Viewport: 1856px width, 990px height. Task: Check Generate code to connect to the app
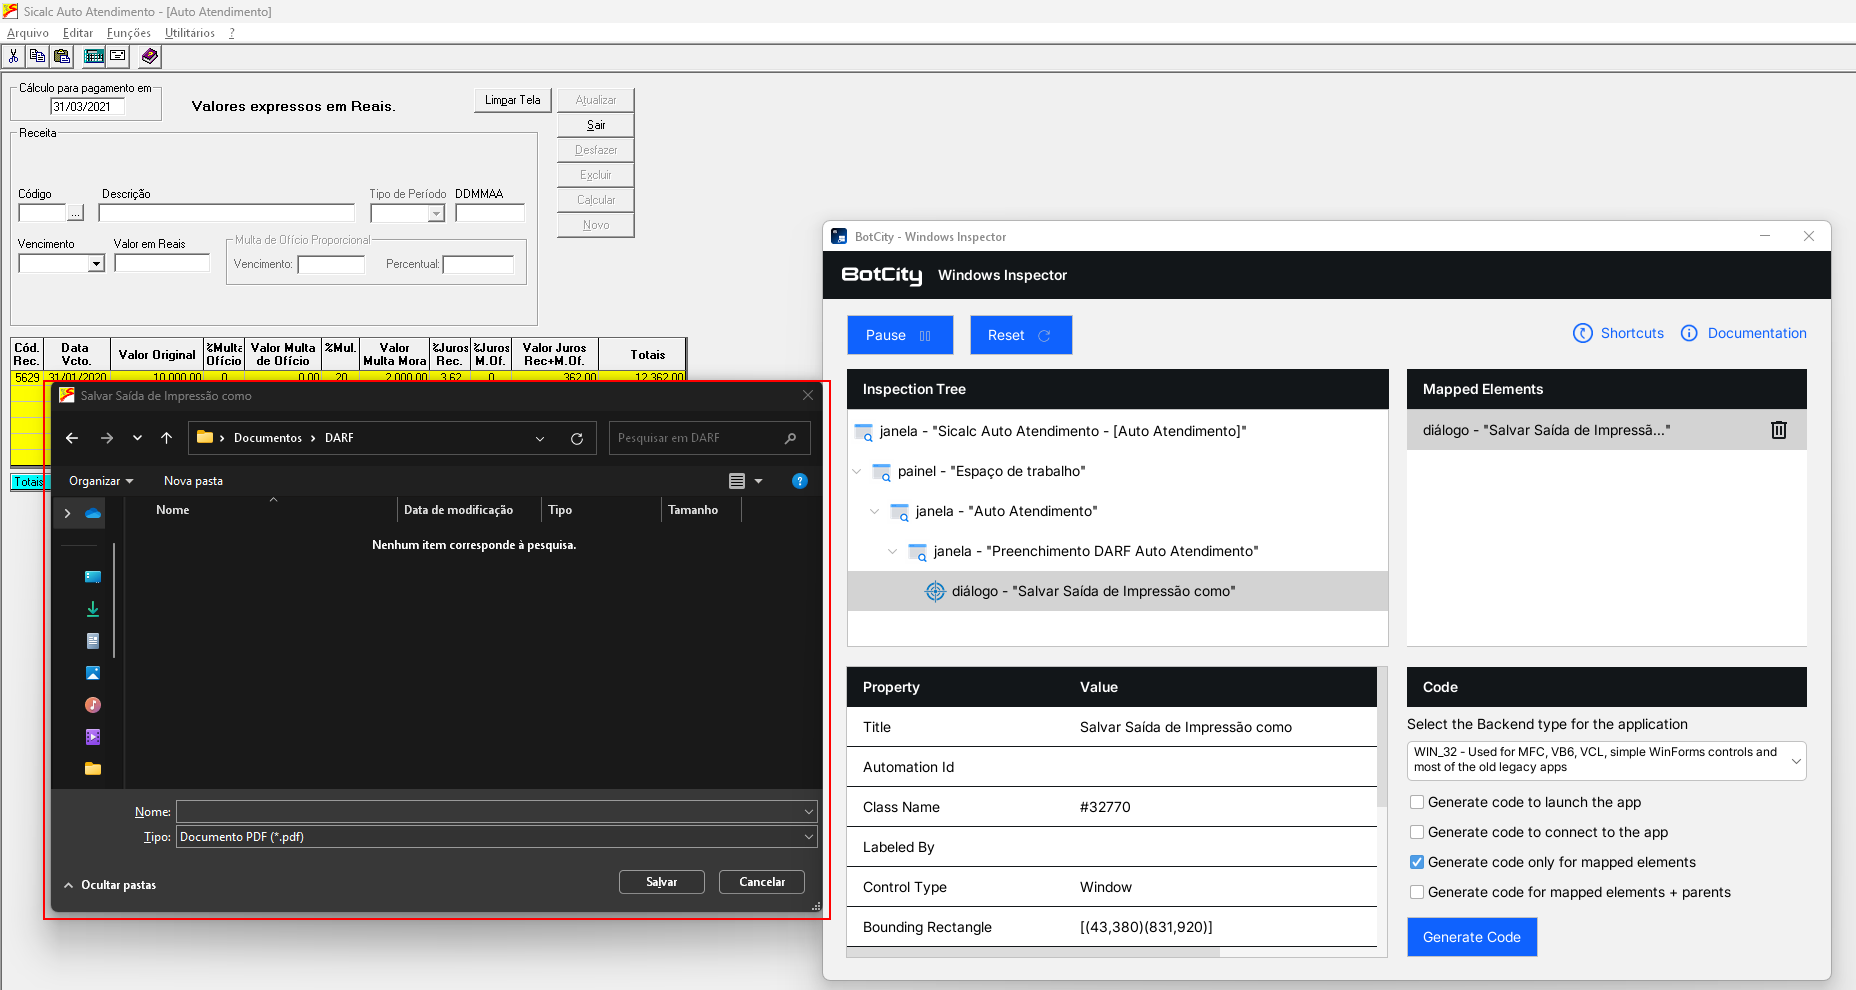pos(1417,832)
